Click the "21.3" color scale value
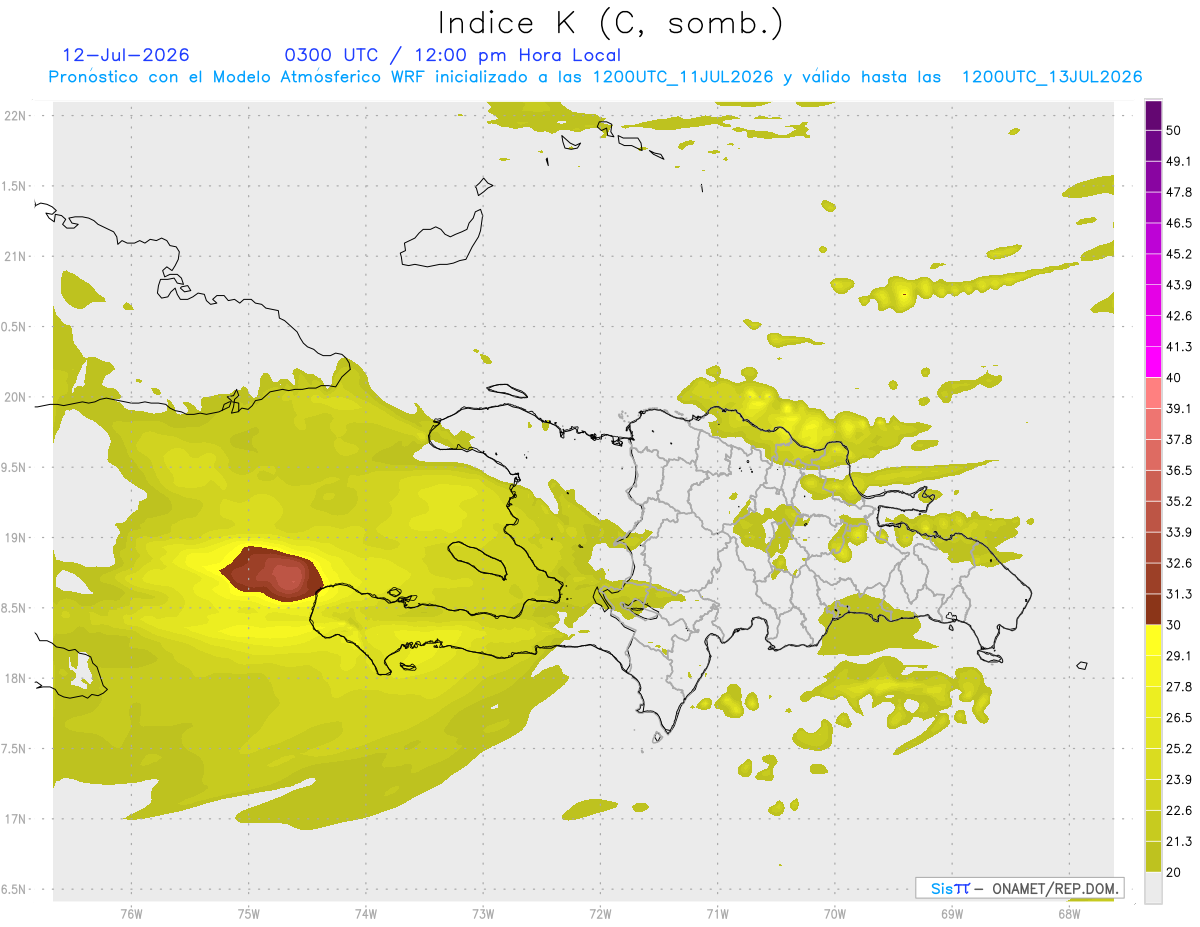Image resolution: width=1200 pixels, height=927 pixels. 1179,841
